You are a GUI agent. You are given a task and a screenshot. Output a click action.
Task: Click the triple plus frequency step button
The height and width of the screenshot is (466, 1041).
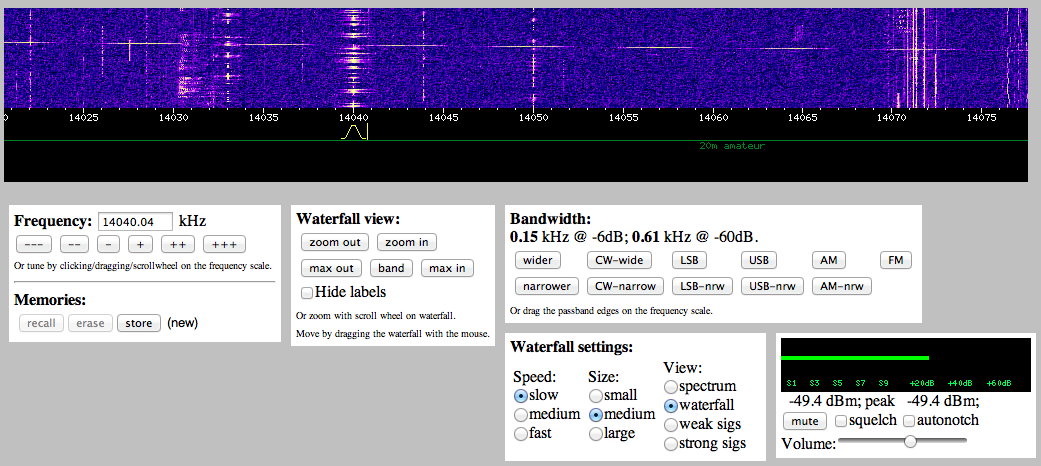point(224,244)
